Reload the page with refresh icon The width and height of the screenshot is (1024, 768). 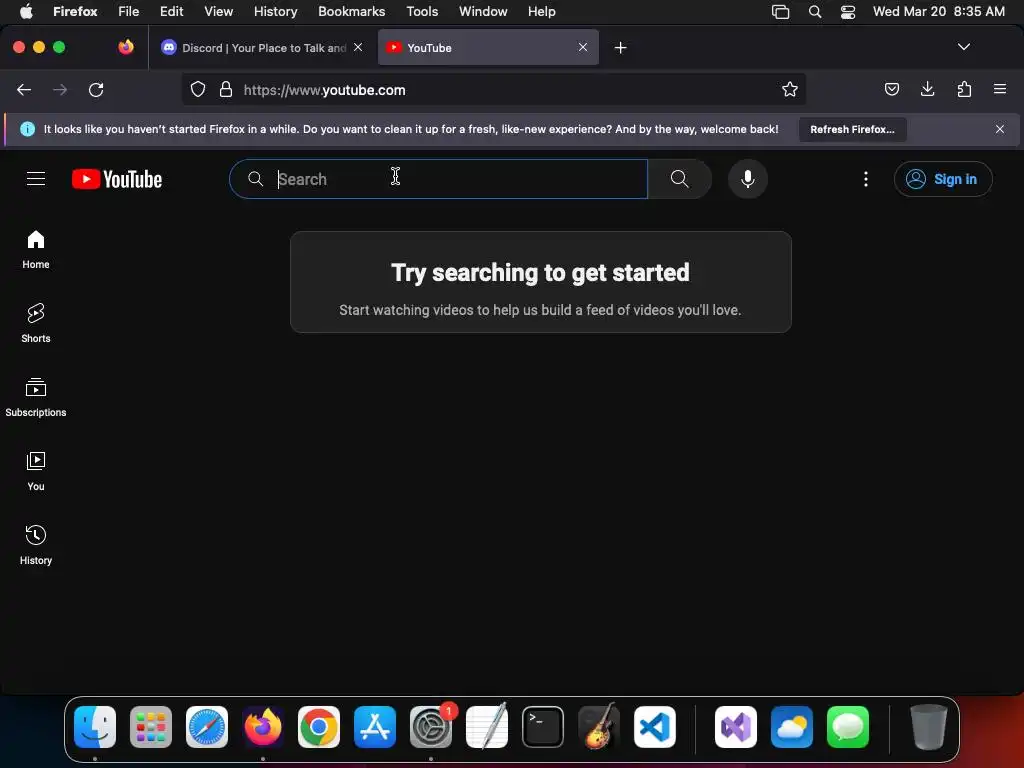(96, 89)
